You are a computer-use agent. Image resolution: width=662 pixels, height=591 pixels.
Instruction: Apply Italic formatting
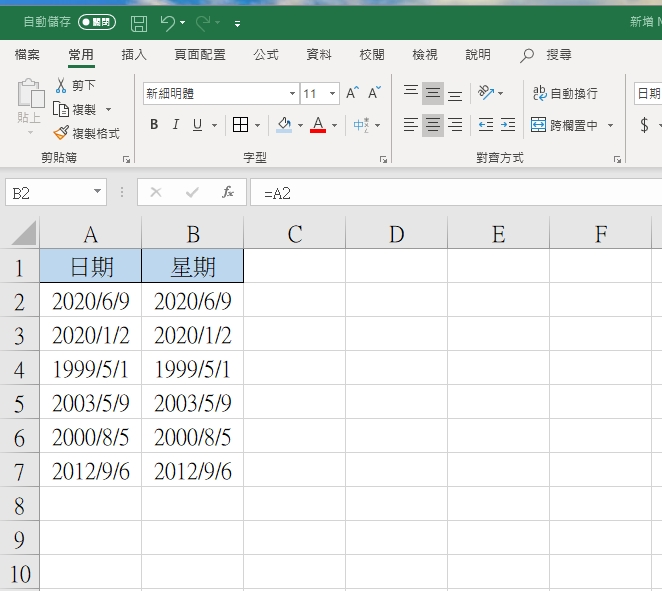click(x=176, y=125)
